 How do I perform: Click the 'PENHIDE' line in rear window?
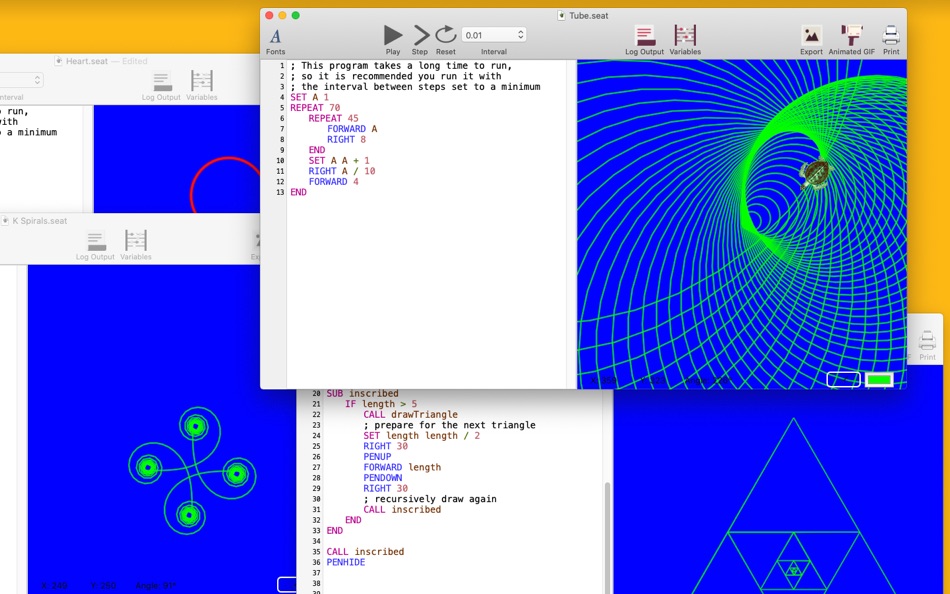pyautogui.click(x=346, y=562)
